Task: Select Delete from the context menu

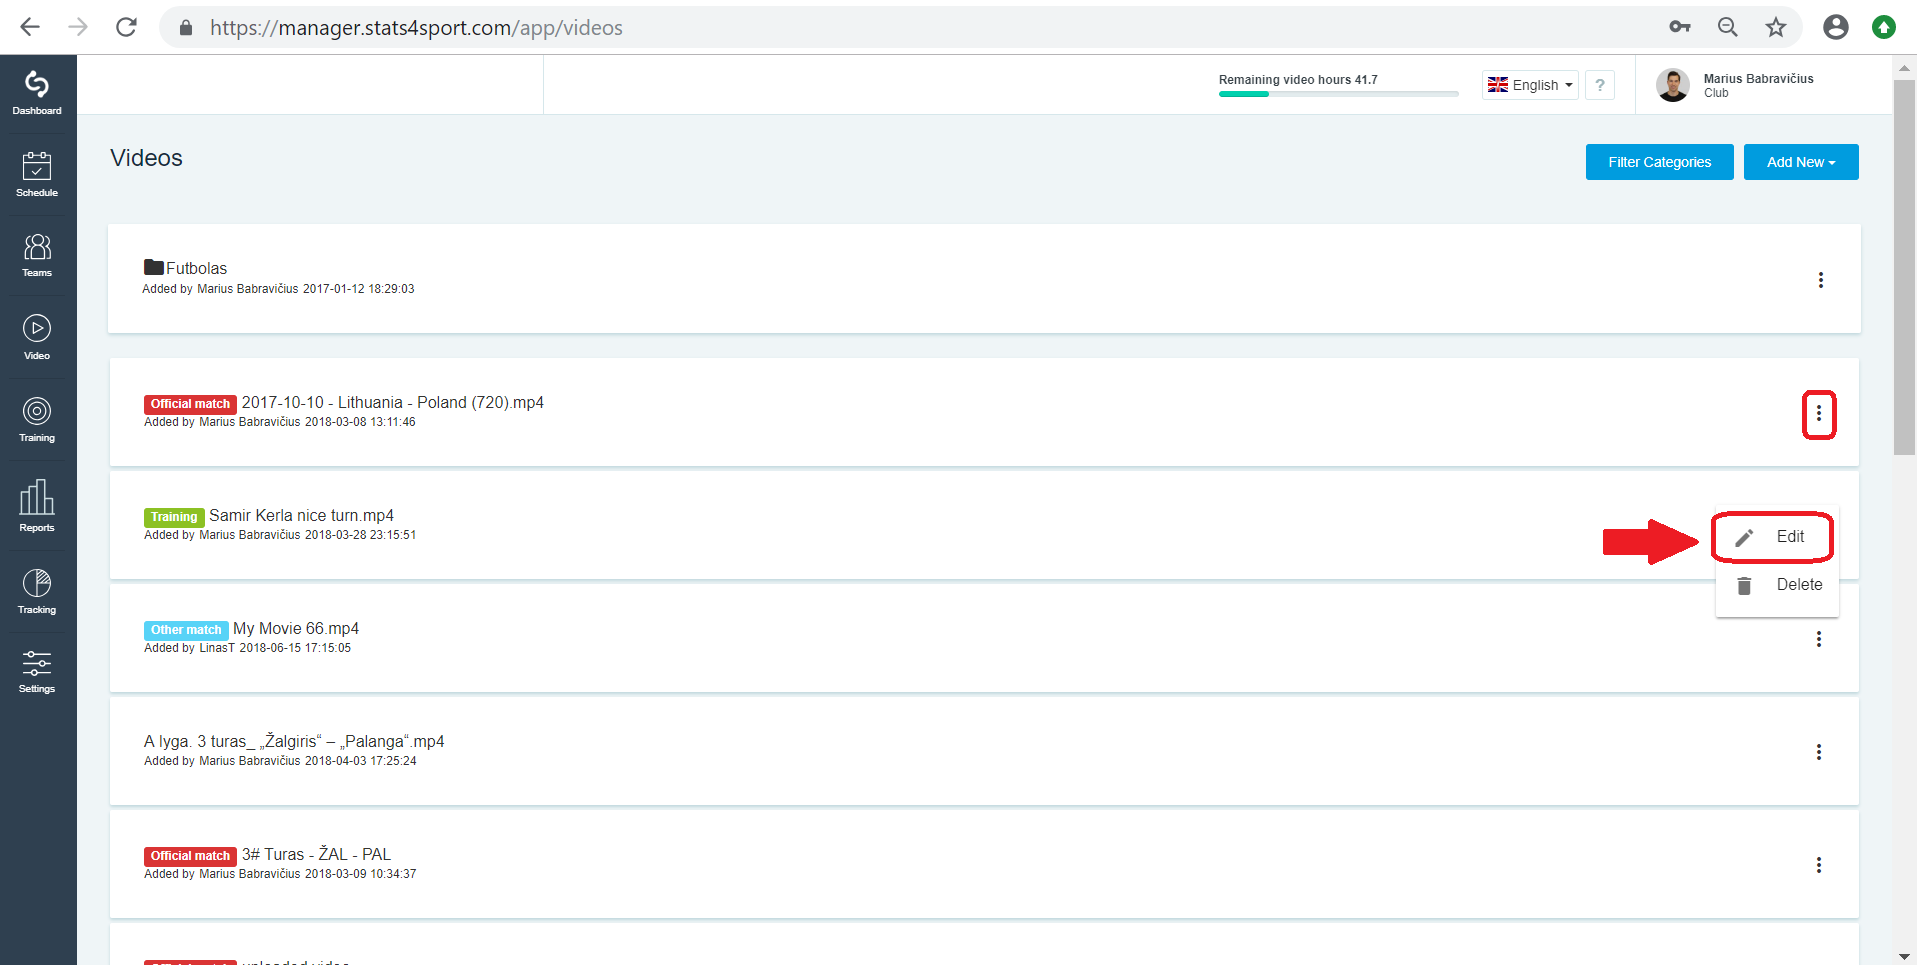Action: click(1778, 585)
